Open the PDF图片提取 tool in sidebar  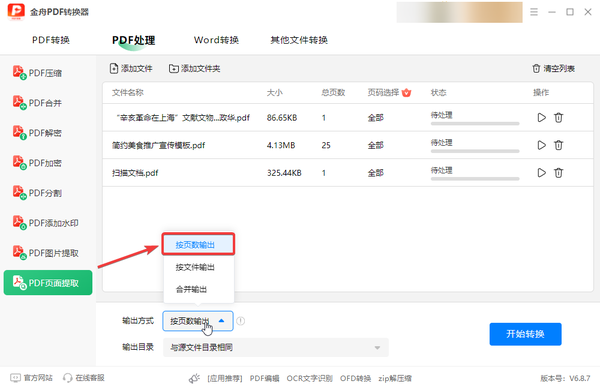[46, 253]
